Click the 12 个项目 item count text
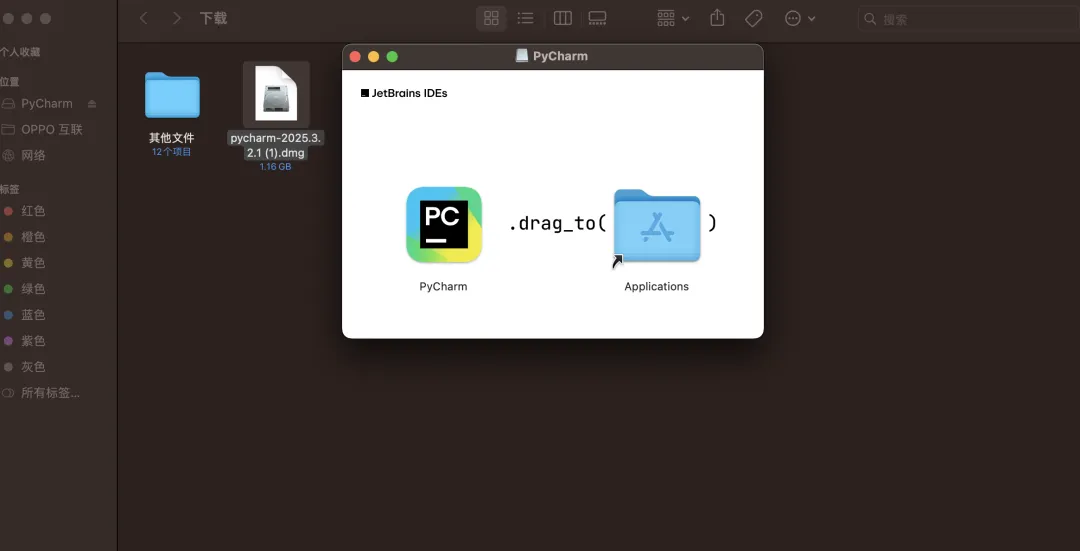The image size is (1080, 551). 172,152
